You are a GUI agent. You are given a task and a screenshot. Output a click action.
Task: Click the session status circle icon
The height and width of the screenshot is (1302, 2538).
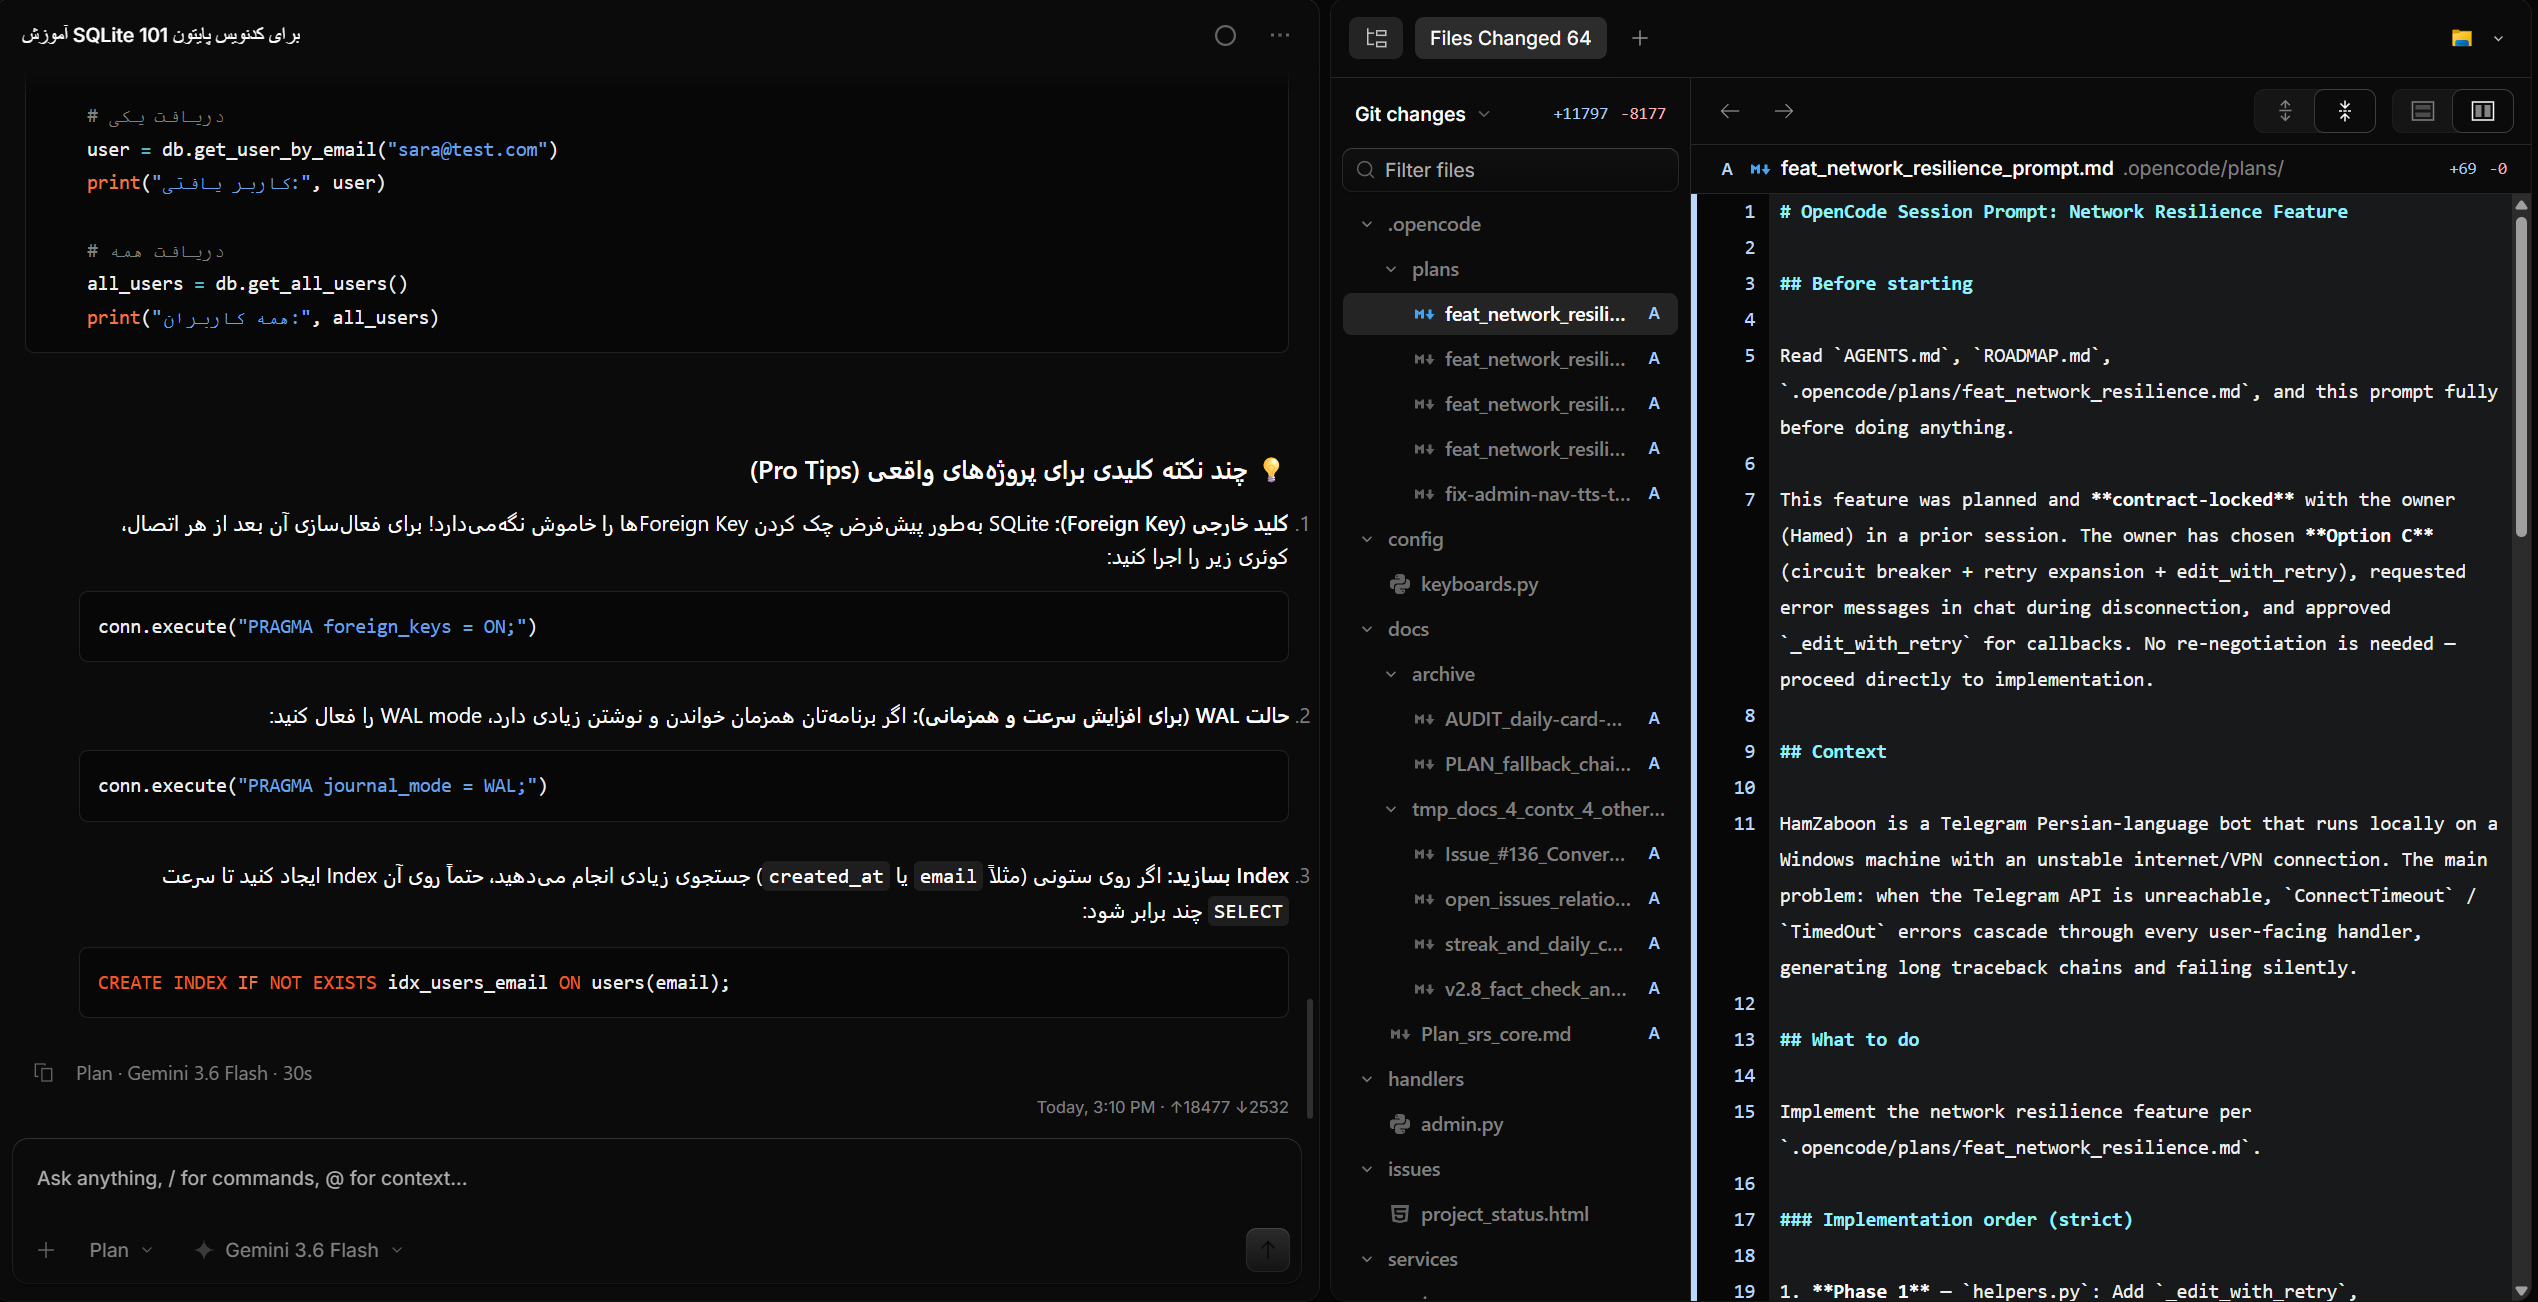(1225, 36)
